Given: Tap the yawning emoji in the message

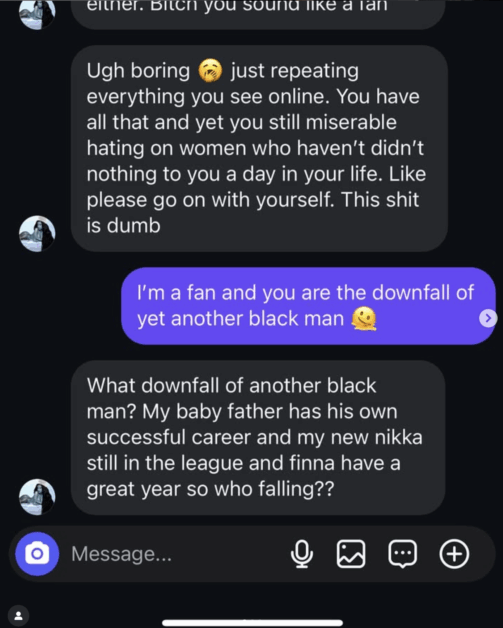Looking at the screenshot, I should pos(210,70).
